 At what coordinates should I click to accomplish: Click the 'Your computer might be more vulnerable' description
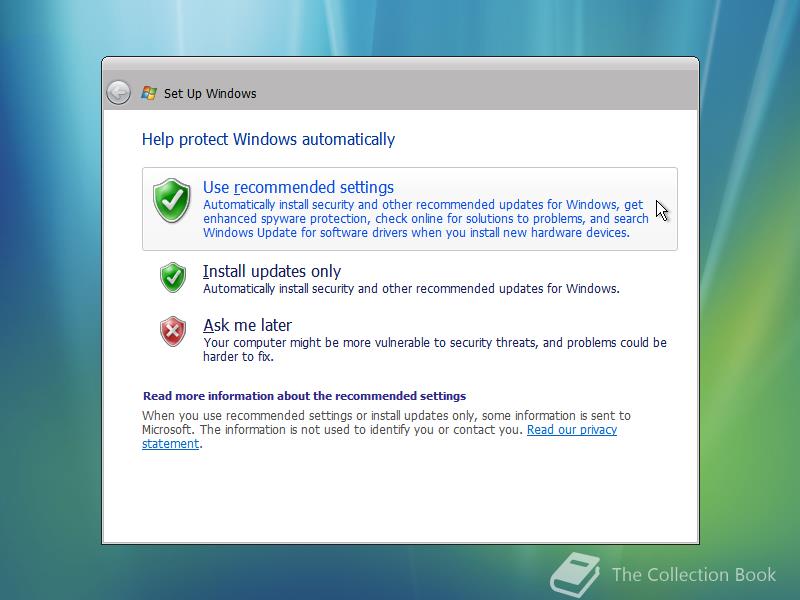click(x=435, y=349)
